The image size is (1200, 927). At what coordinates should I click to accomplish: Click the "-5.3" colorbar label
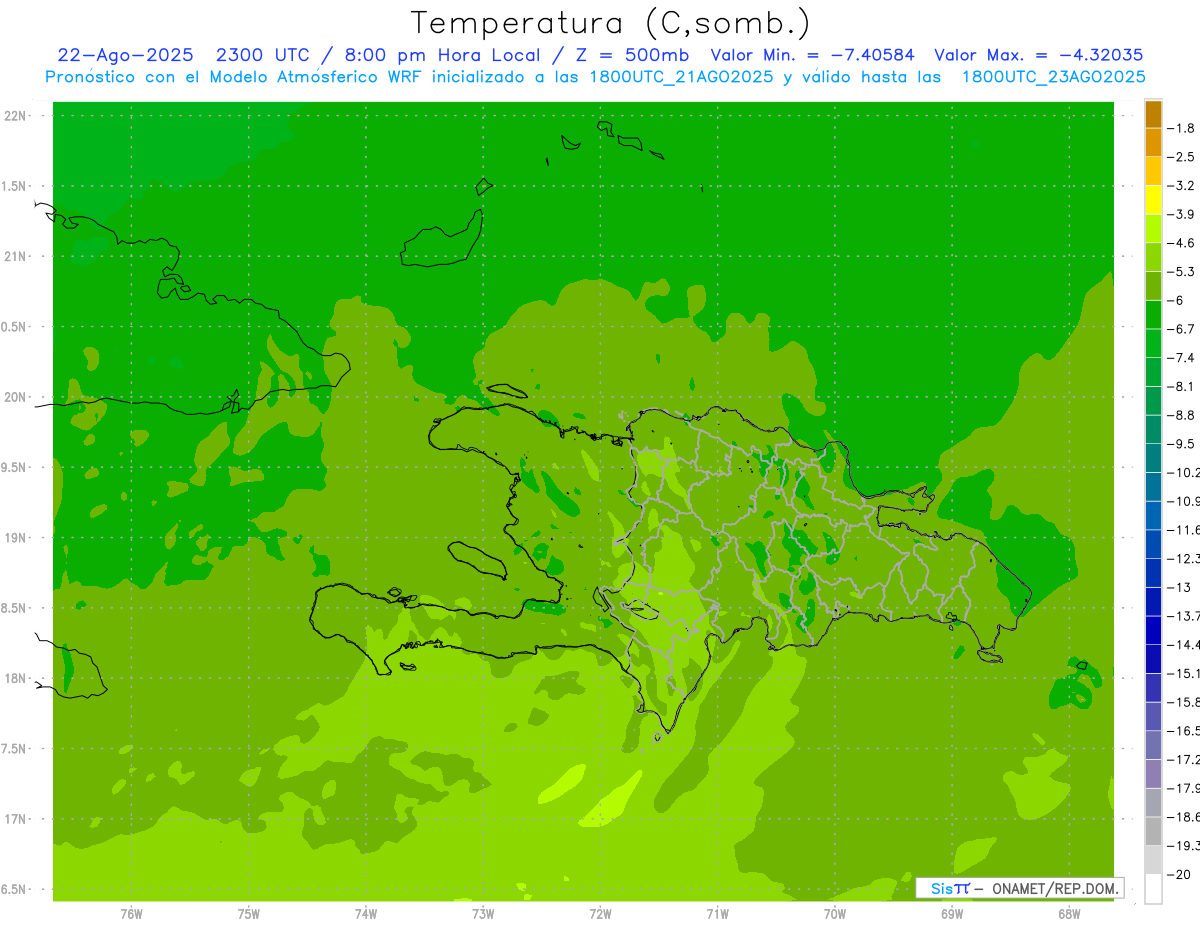[x=1181, y=271]
